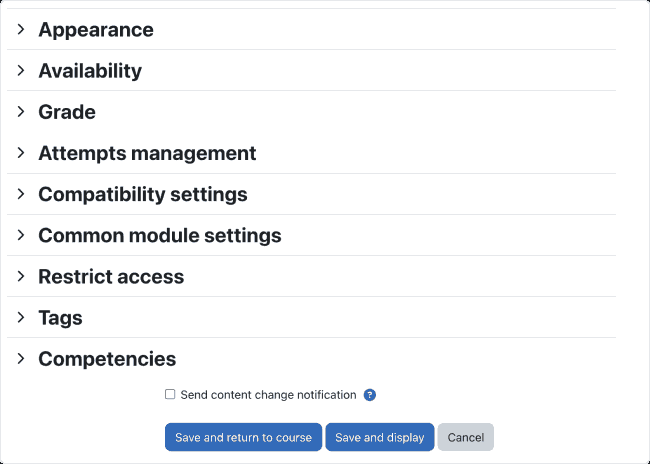
Task: Expand the Grade section chevron
Action: (21, 112)
